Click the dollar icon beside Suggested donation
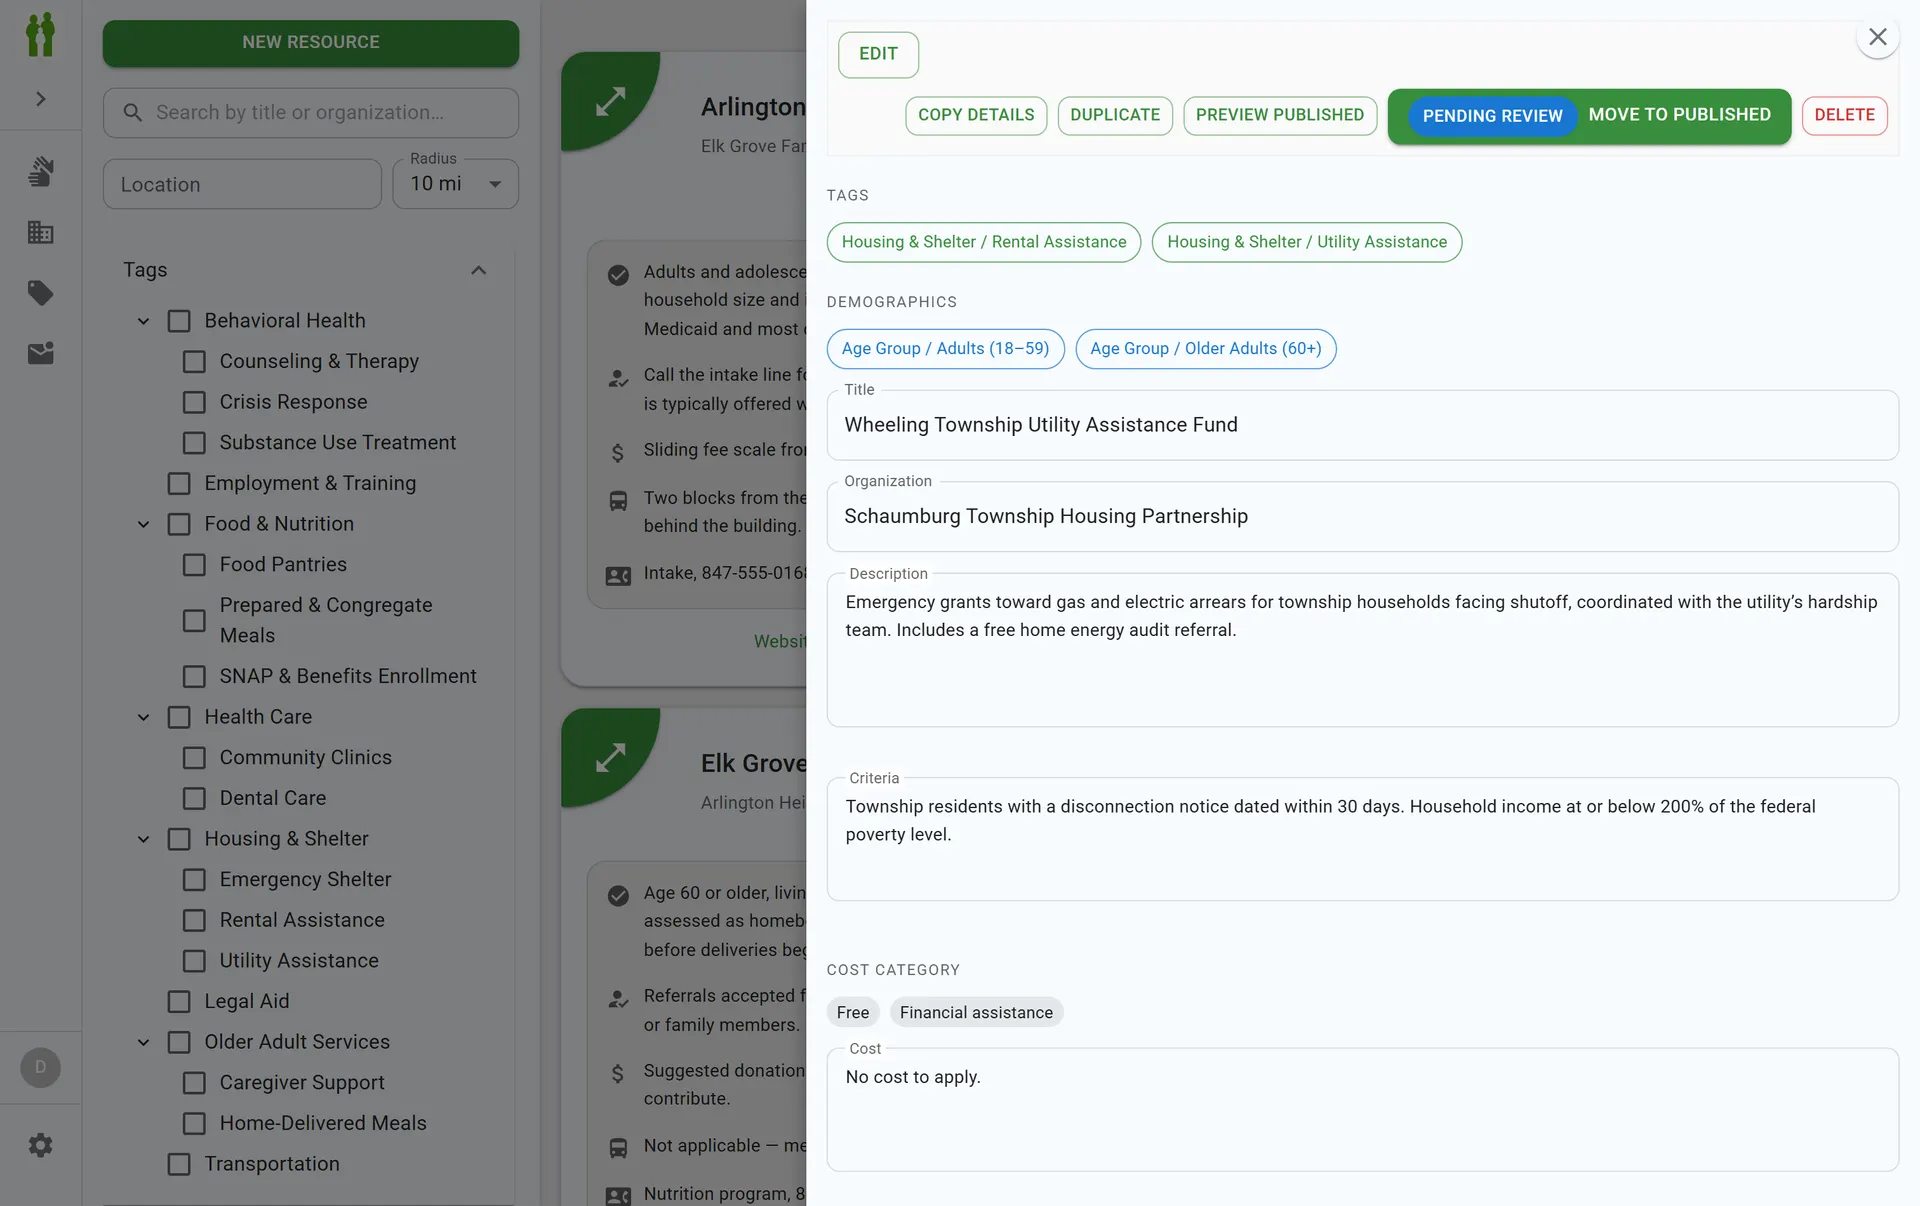 (x=618, y=1073)
